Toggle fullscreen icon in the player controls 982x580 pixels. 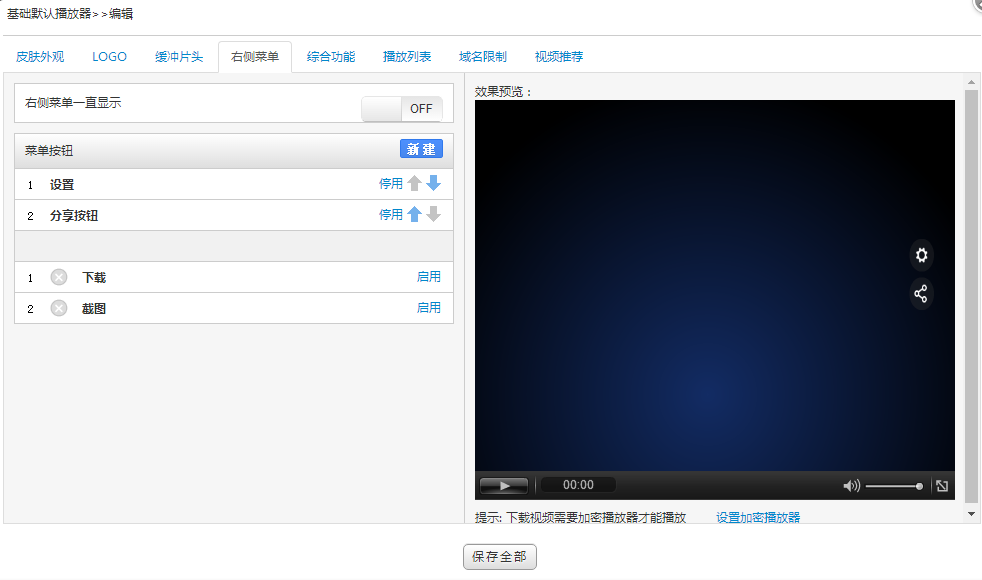[941, 486]
